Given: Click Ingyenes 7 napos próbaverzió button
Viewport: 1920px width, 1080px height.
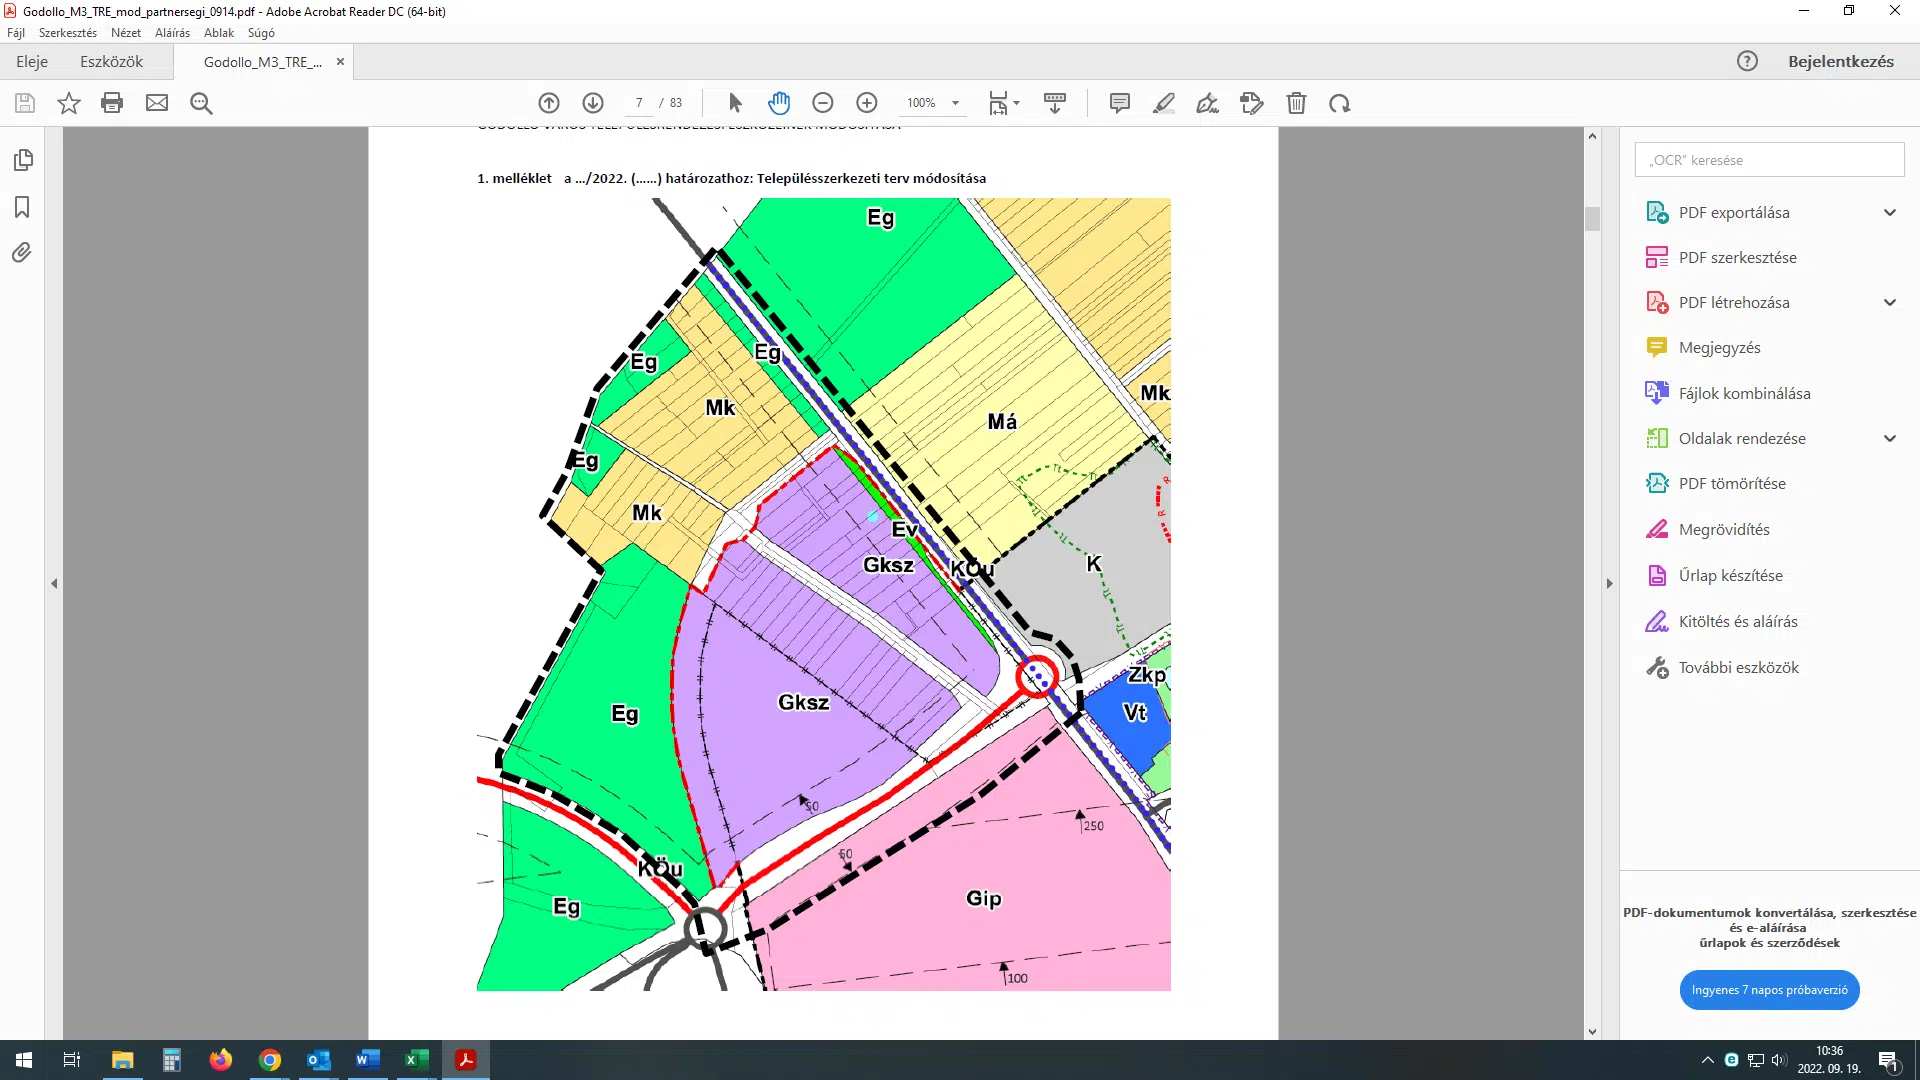Looking at the screenshot, I should (1769, 990).
